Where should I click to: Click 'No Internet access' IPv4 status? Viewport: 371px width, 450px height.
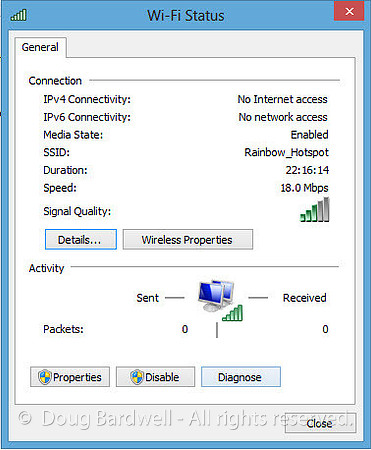pyautogui.click(x=282, y=99)
